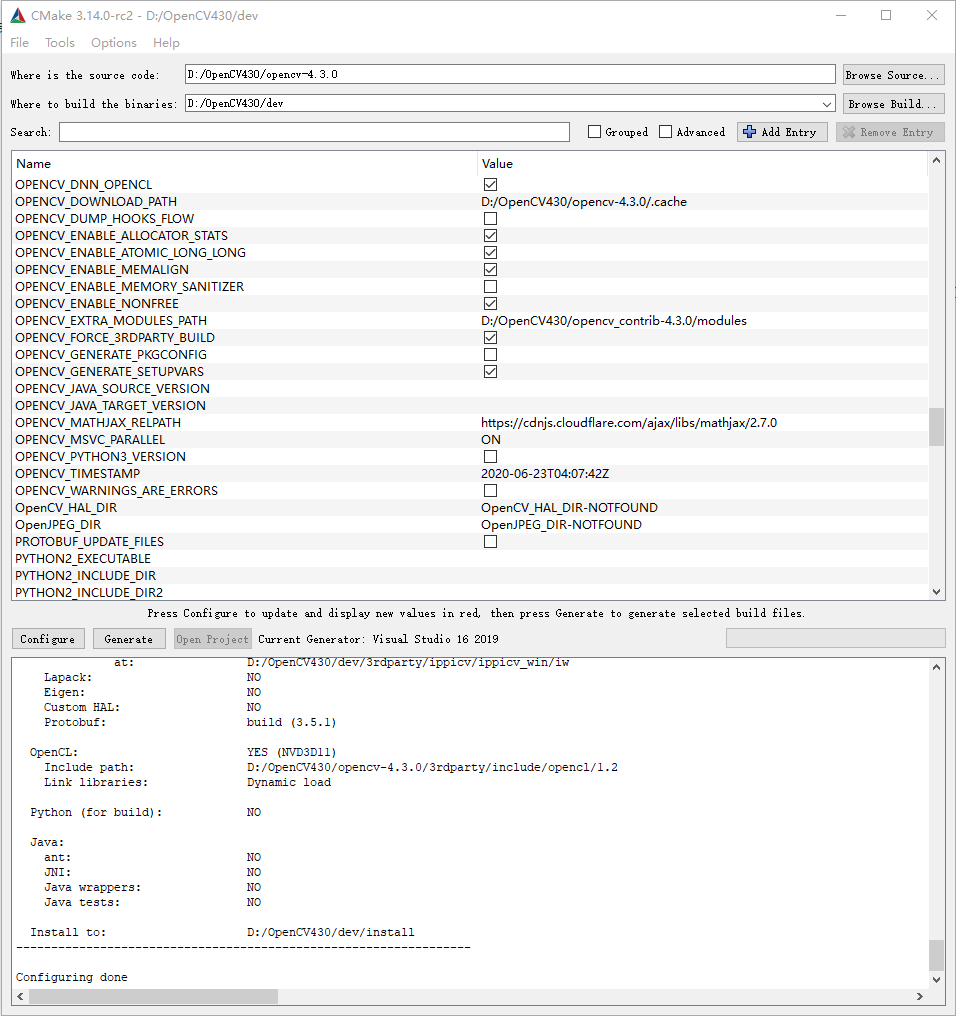Click the output log scroll right arrow
Image resolution: width=956 pixels, height=1016 pixels.
pyautogui.click(x=920, y=996)
